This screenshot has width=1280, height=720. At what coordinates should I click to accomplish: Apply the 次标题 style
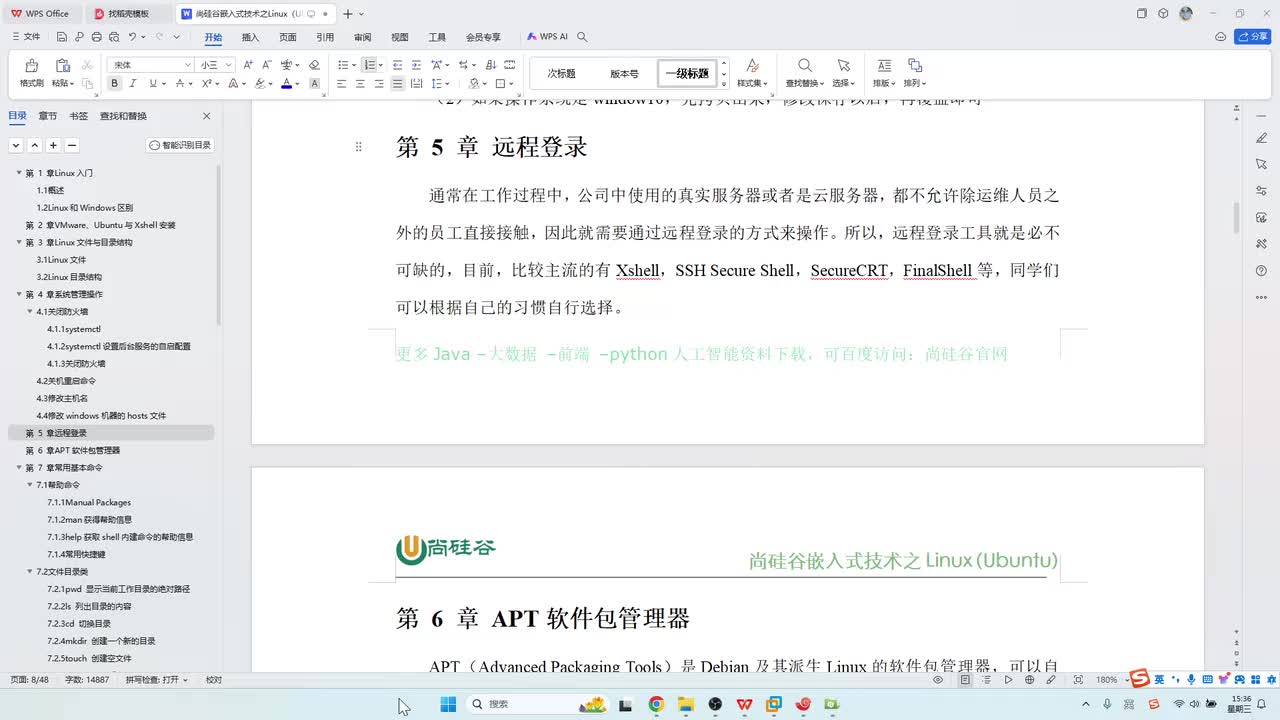561,73
